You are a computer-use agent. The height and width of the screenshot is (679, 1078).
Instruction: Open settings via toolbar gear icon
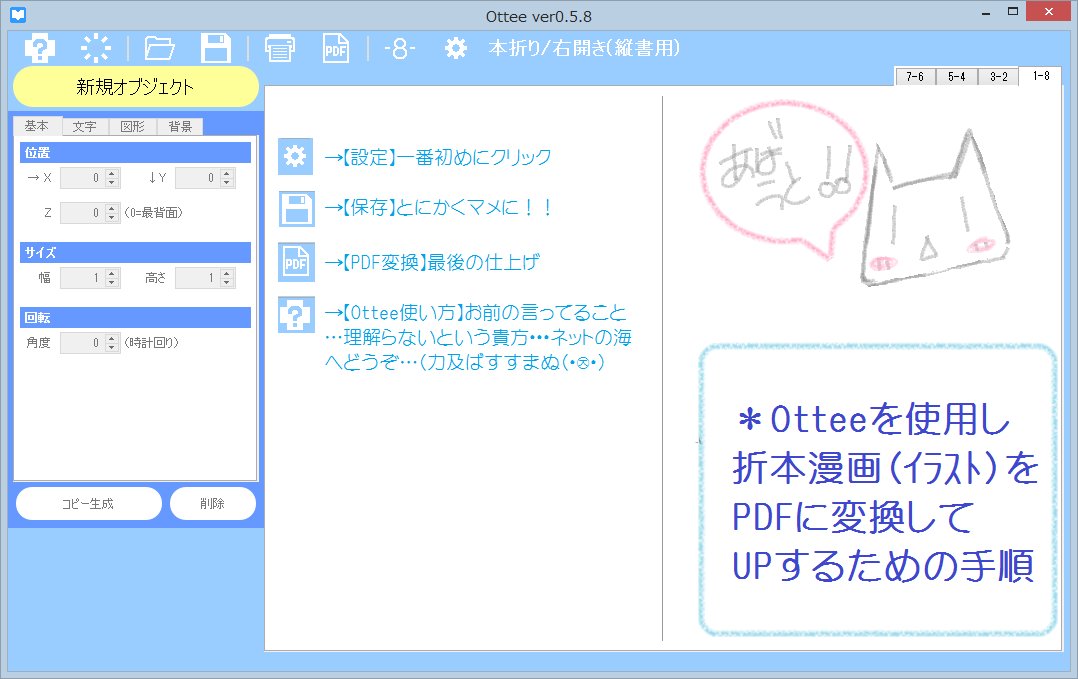(455, 48)
